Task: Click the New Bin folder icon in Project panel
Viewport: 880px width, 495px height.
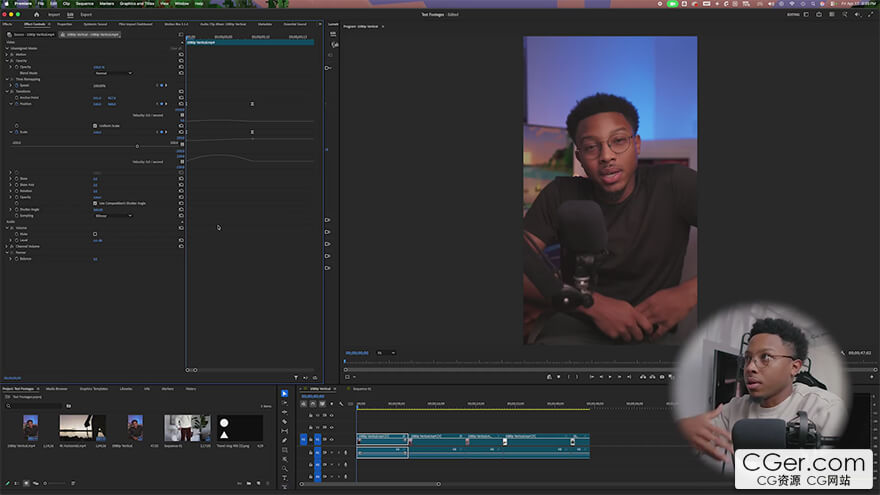Action: pos(249,483)
